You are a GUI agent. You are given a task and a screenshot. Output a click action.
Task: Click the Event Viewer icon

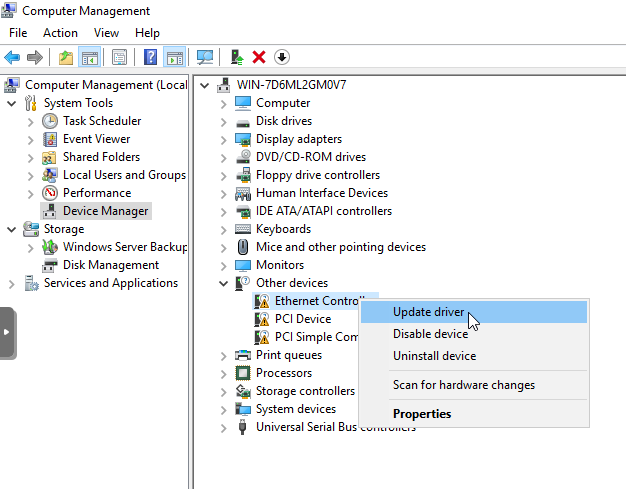50,139
